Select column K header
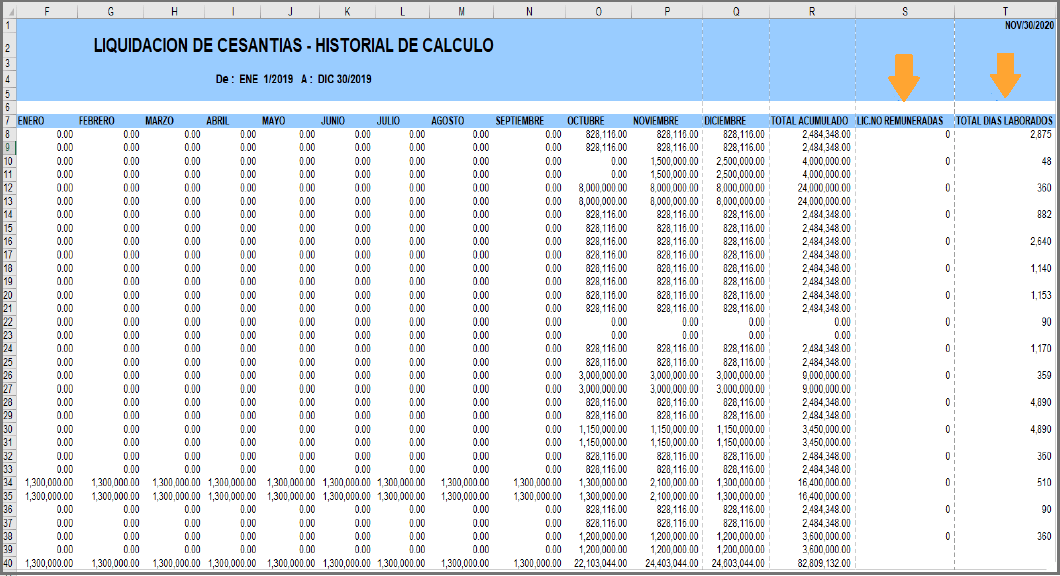This screenshot has height=576, width=1060. 347,11
